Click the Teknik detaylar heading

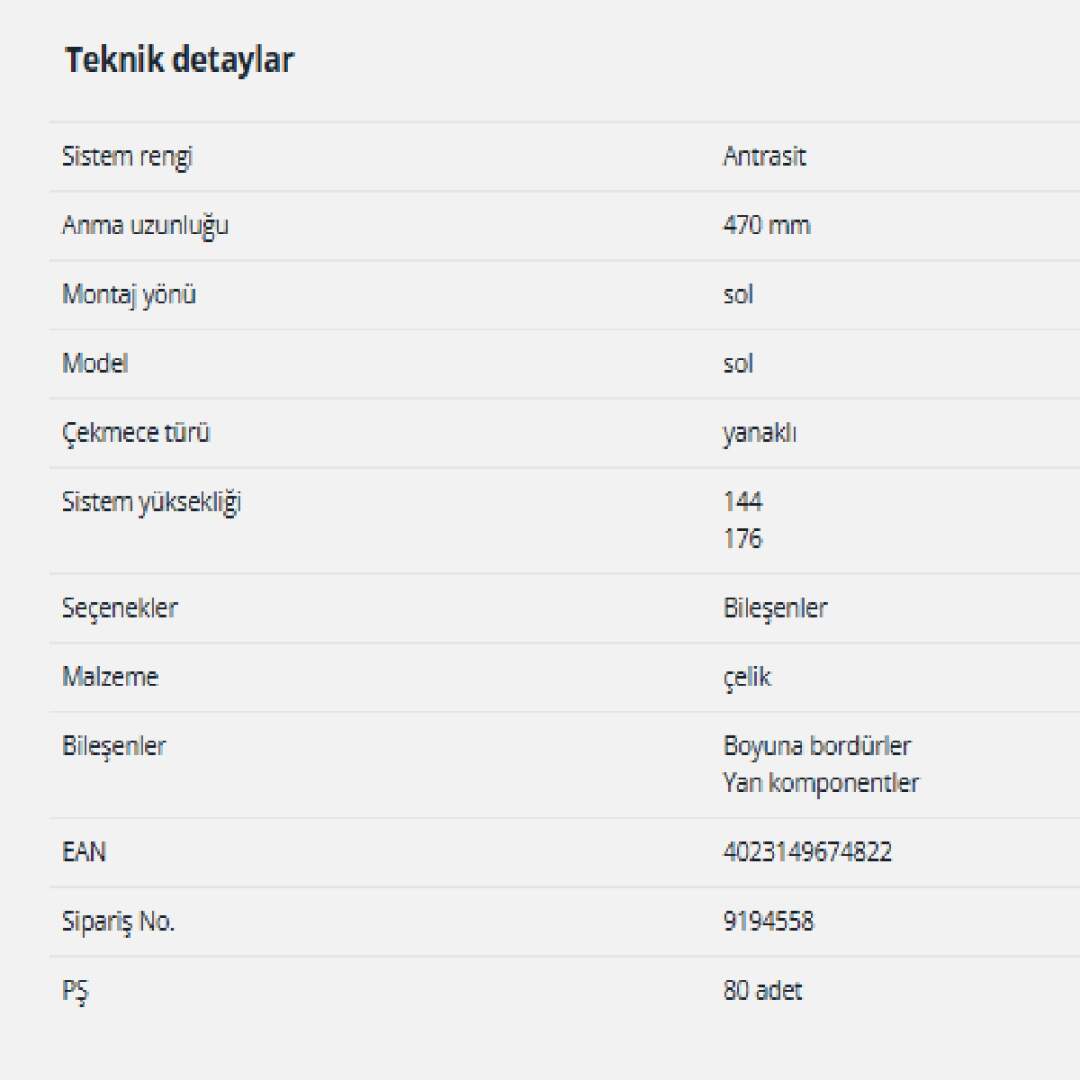click(180, 61)
